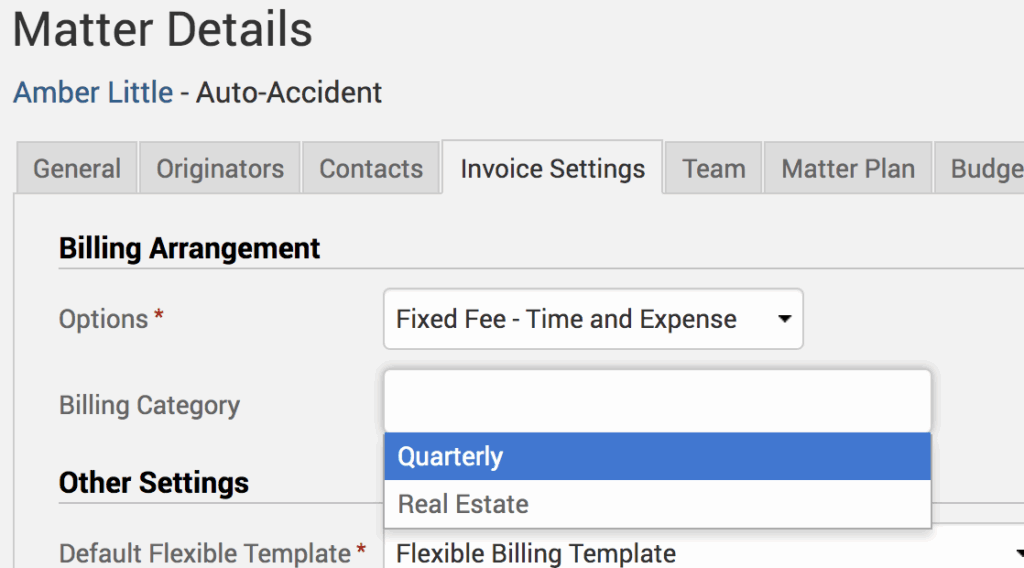Click the Billing Category label

click(x=150, y=406)
